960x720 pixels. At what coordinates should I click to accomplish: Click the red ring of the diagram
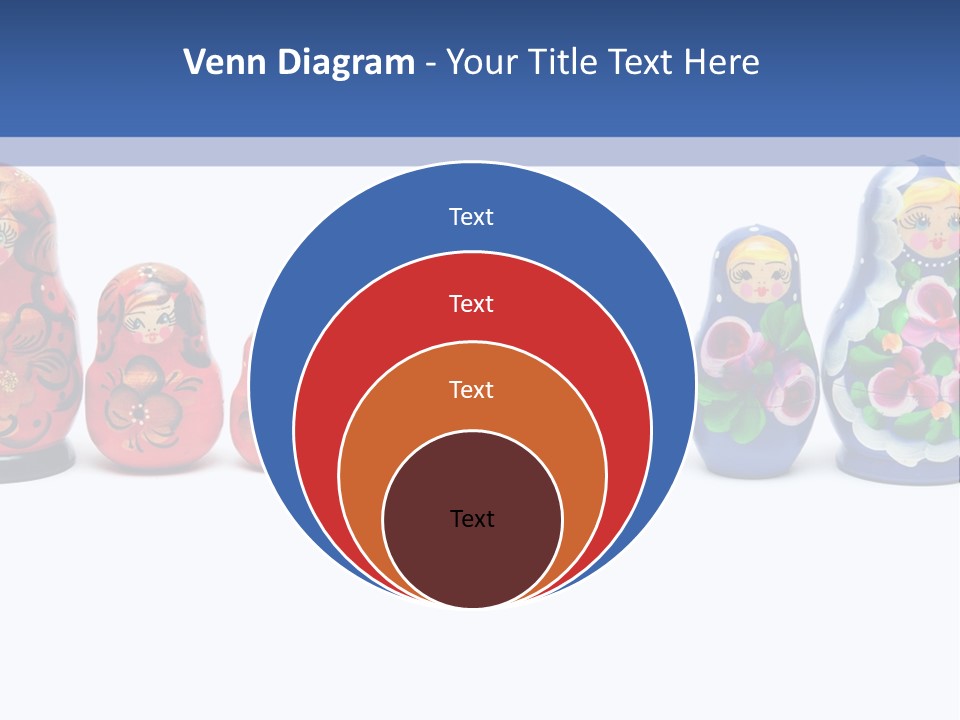pyautogui.click(x=316, y=430)
